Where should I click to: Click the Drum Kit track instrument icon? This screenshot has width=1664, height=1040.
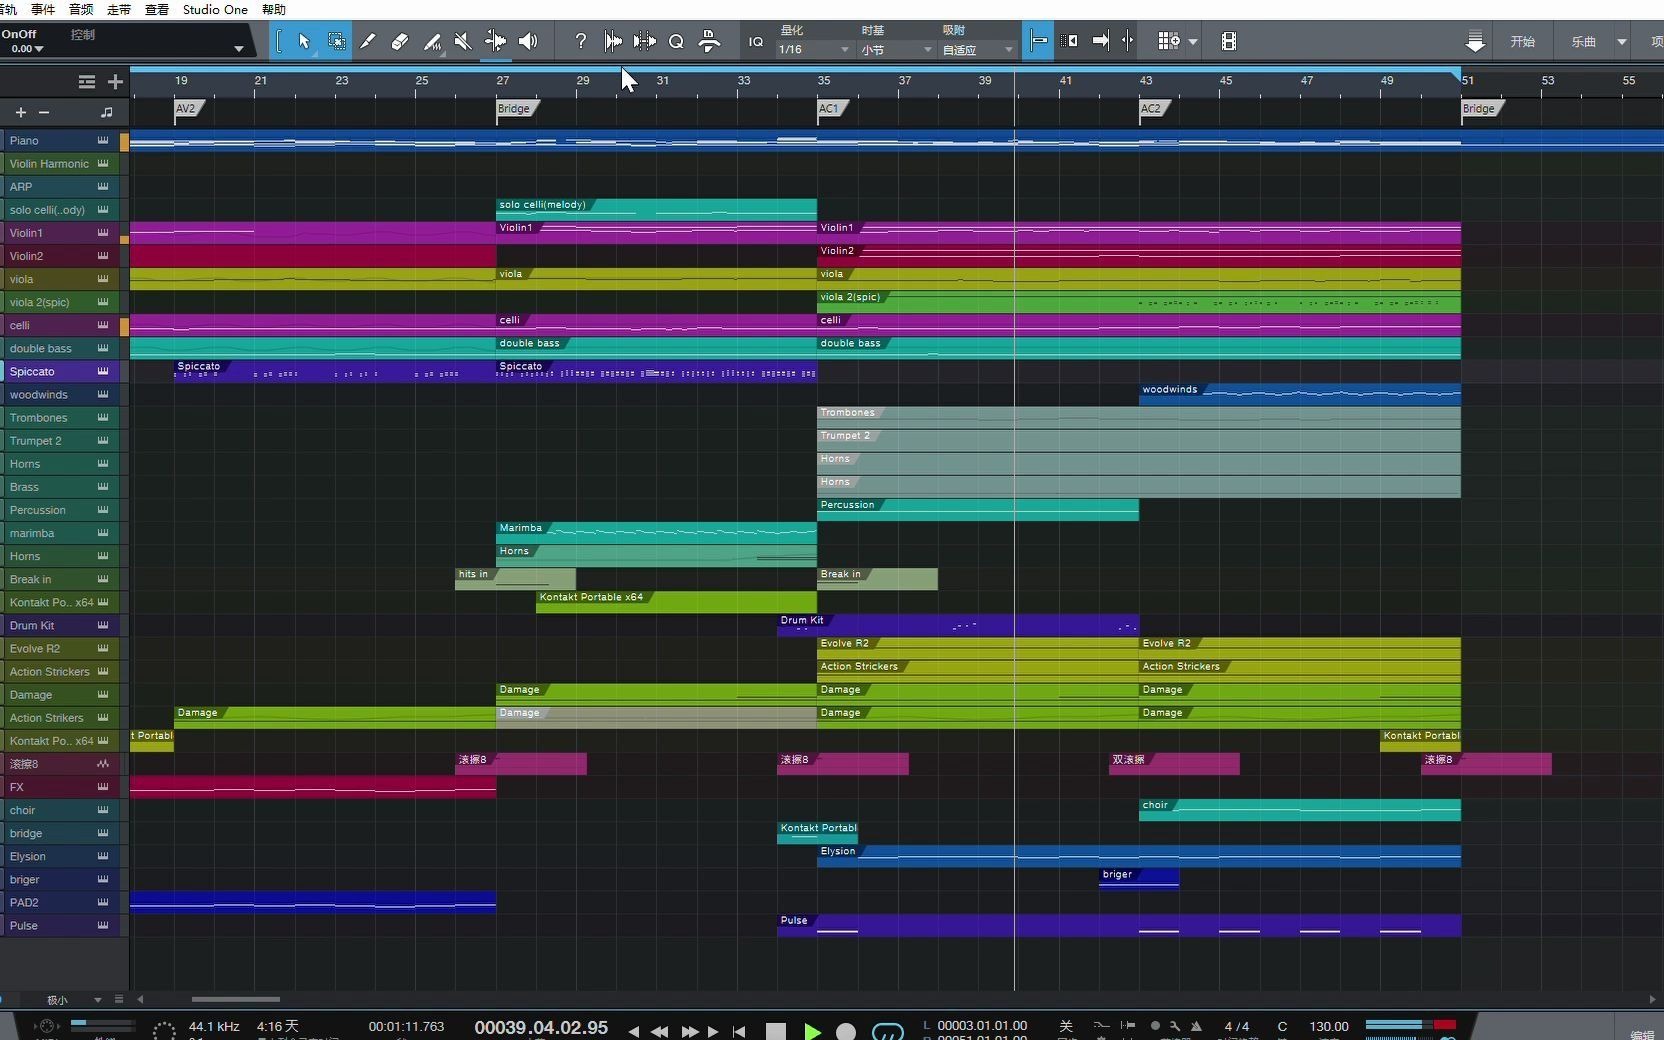pyautogui.click(x=103, y=625)
